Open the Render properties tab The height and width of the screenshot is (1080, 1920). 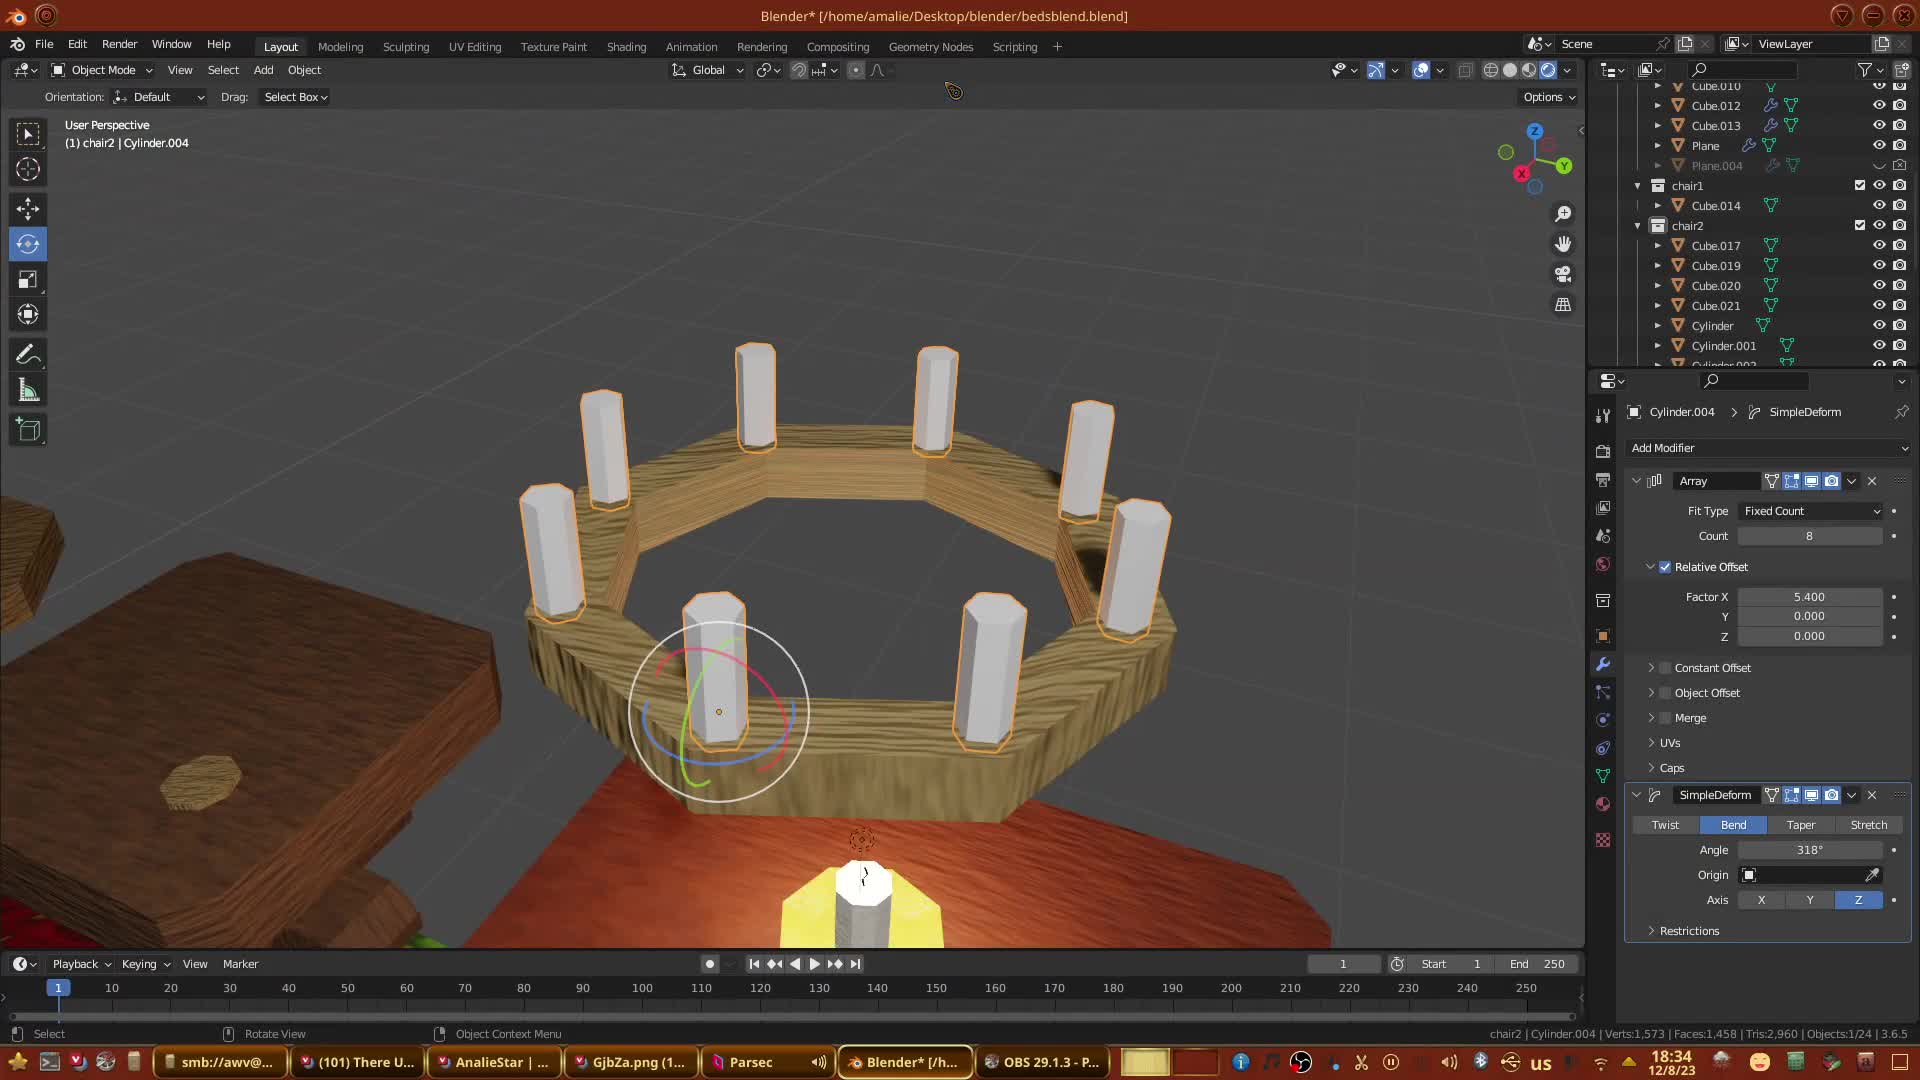(1603, 451)
